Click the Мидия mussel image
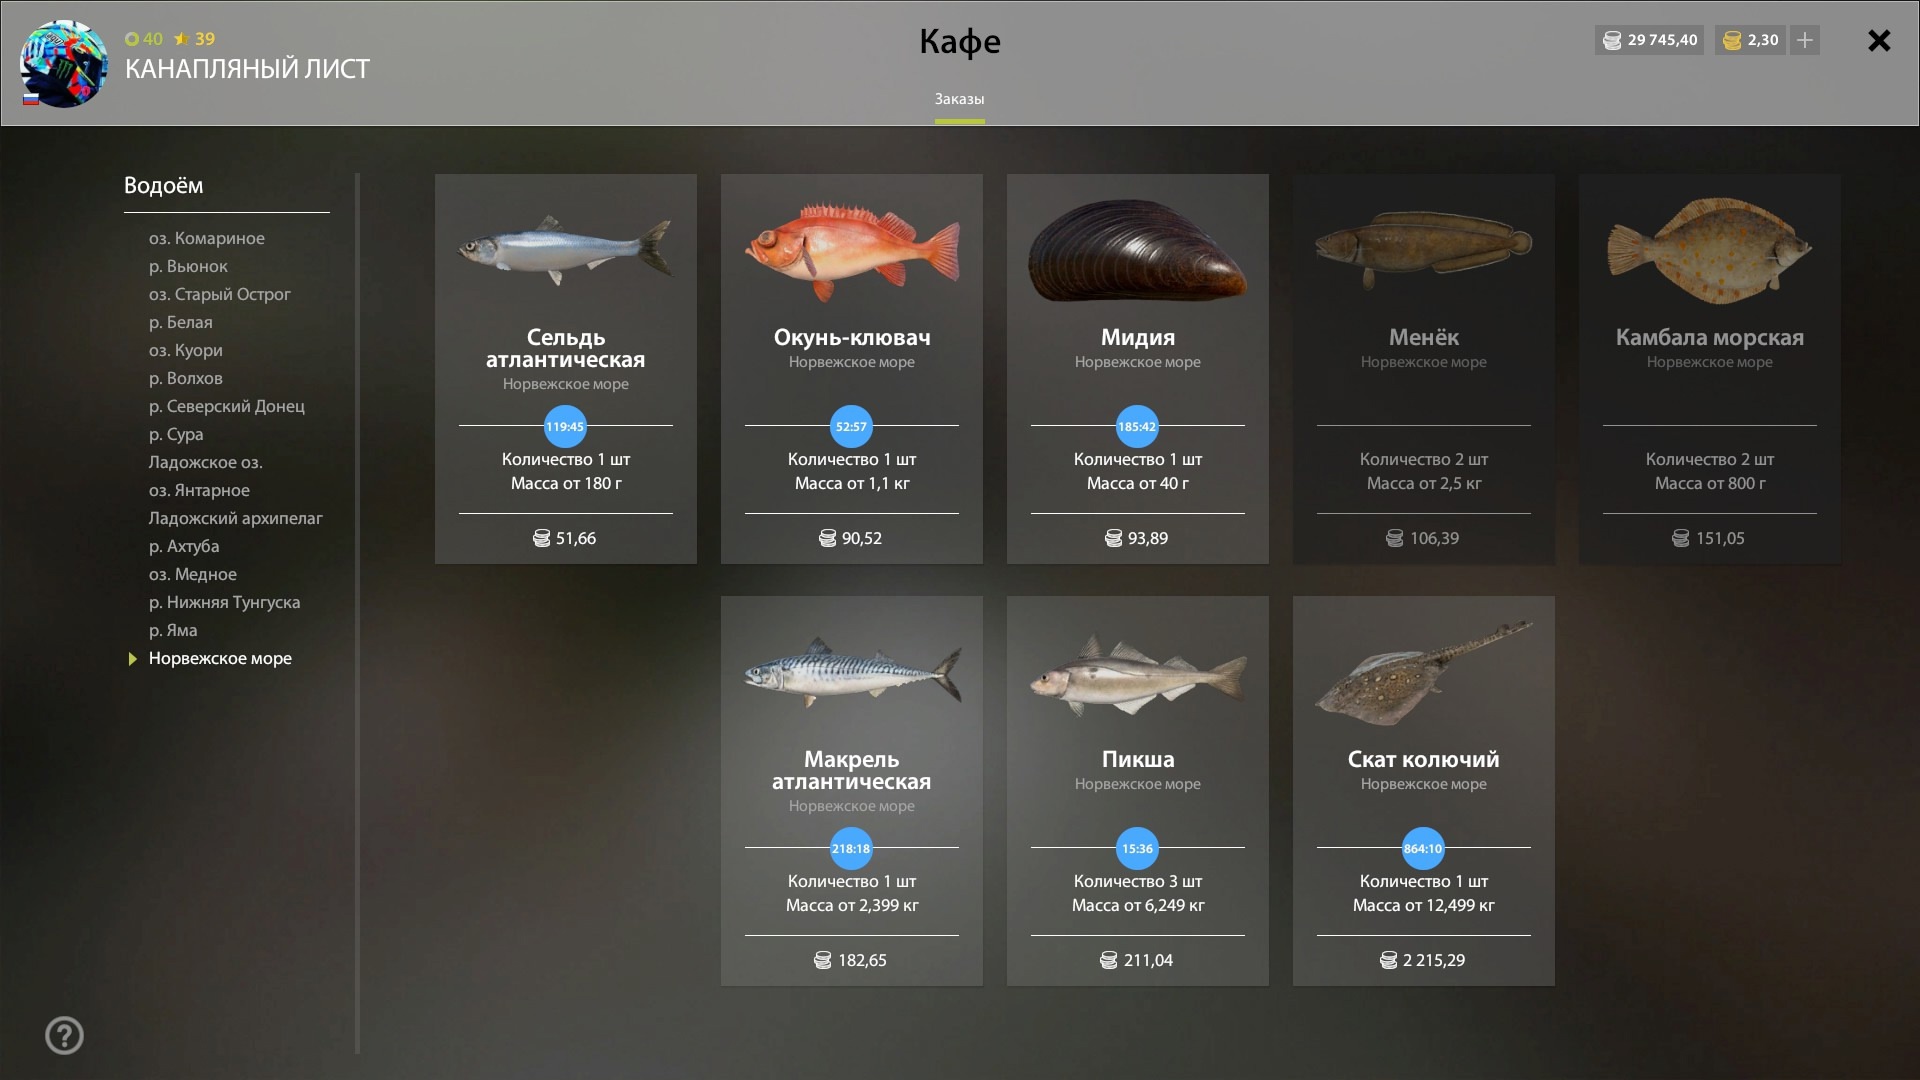Image resolution: width=1920 pixels, height=1080 pixels. tap(1138, 251)
